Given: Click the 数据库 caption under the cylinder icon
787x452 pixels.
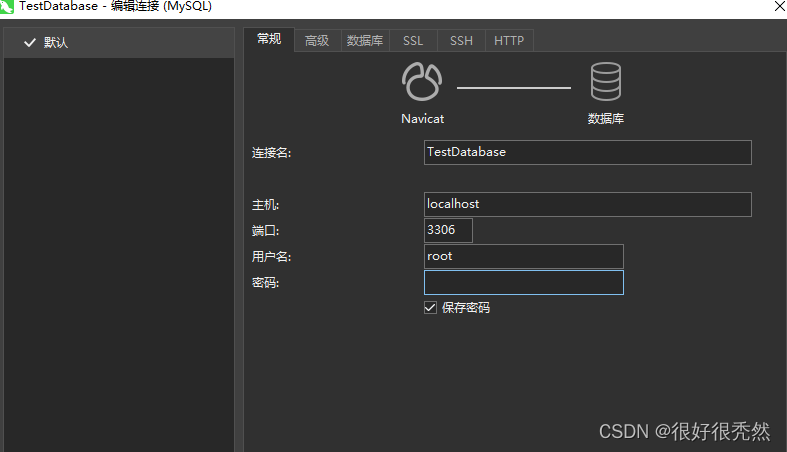Looking at the screenshot, I should pyautogui.click(x=606, y=119).
